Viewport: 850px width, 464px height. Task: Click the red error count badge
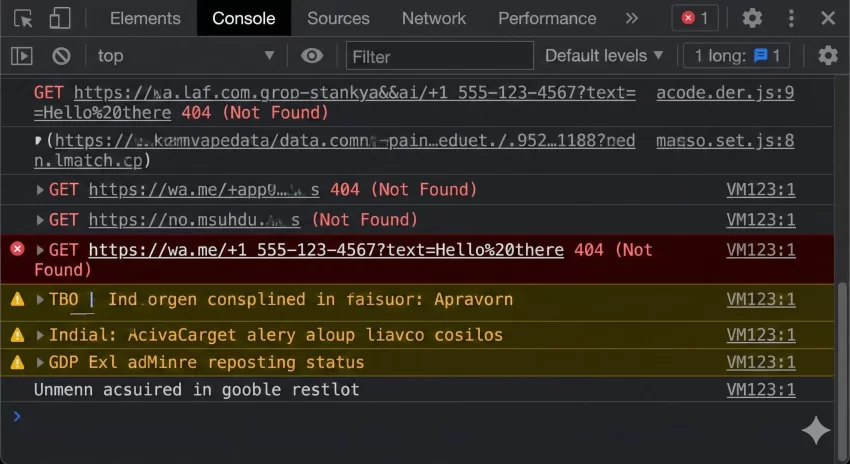click(x=695, y=18)
